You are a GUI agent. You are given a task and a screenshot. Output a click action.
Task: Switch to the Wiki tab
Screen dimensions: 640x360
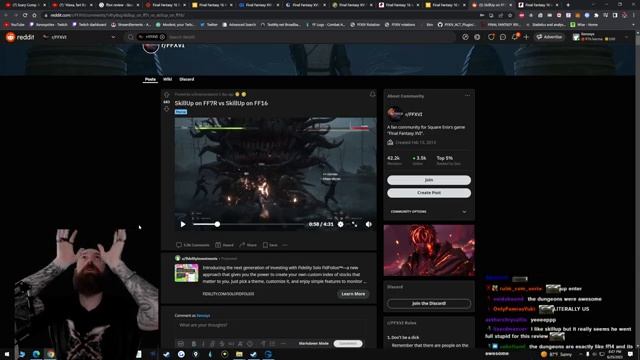[x=167, y=79]
